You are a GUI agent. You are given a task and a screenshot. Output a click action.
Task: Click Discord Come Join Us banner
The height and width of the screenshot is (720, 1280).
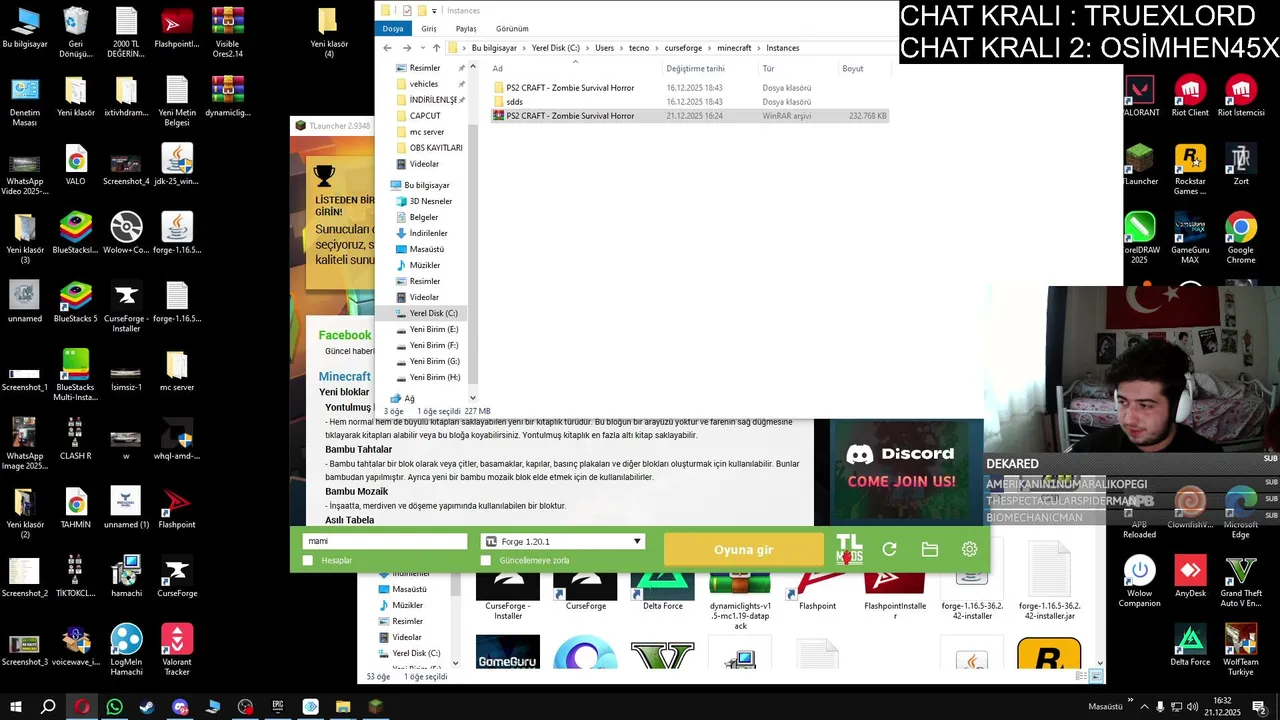pyautogui.click(x=899, y=469)
